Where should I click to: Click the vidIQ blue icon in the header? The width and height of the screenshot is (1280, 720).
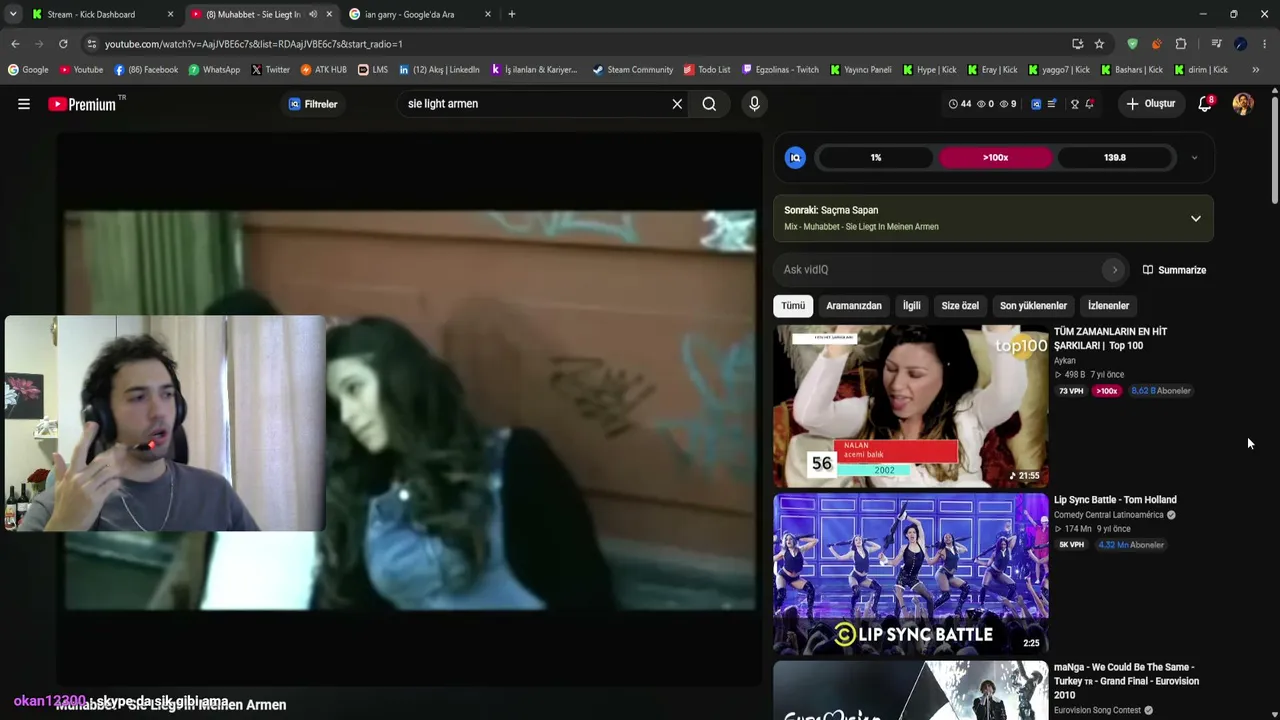point(1036,104)
